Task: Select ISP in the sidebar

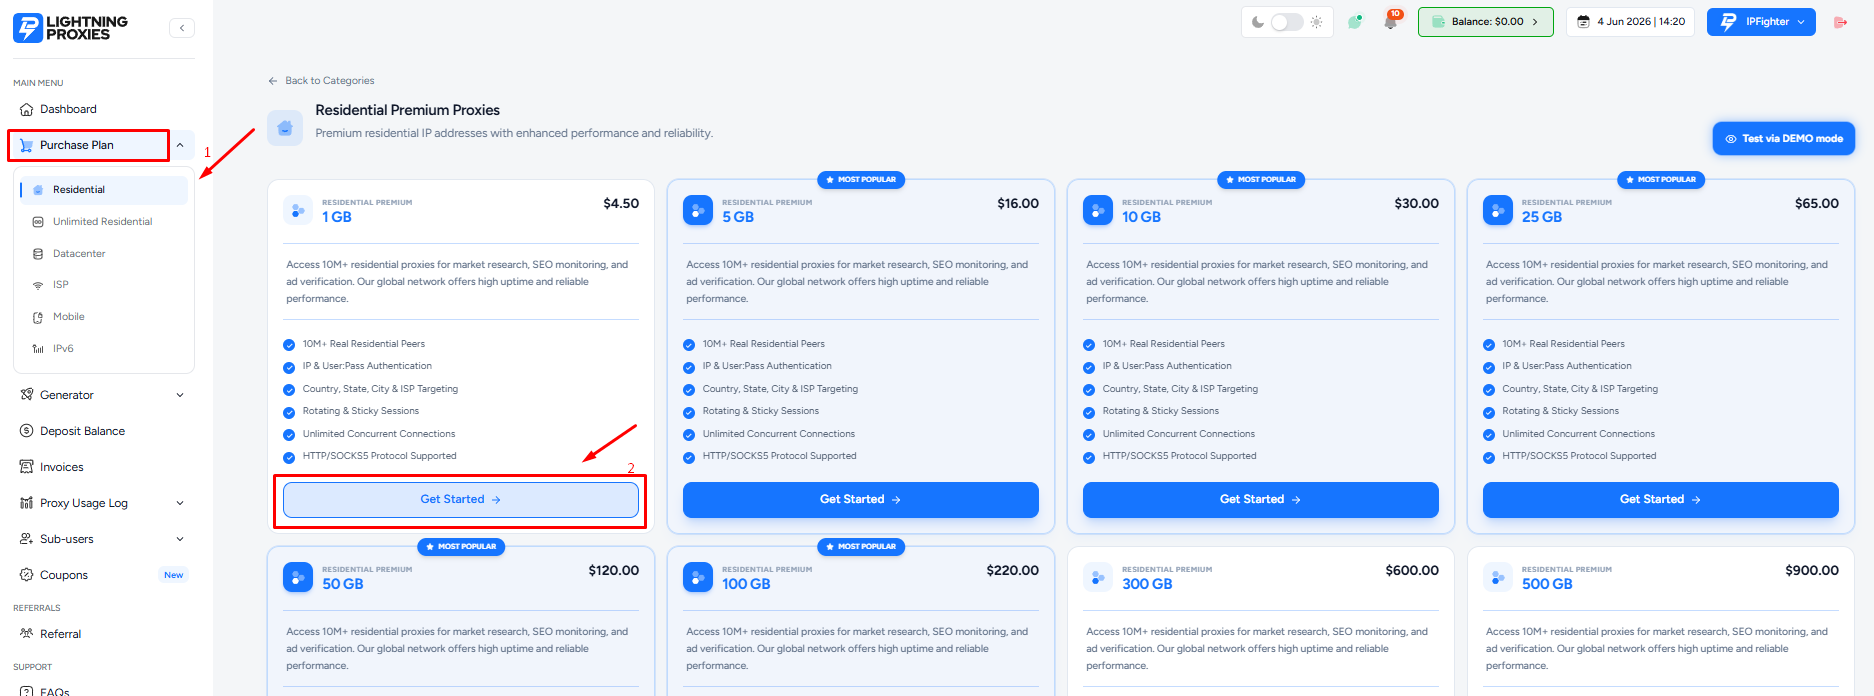Action: pyautogui.click(x=61, y=285)
